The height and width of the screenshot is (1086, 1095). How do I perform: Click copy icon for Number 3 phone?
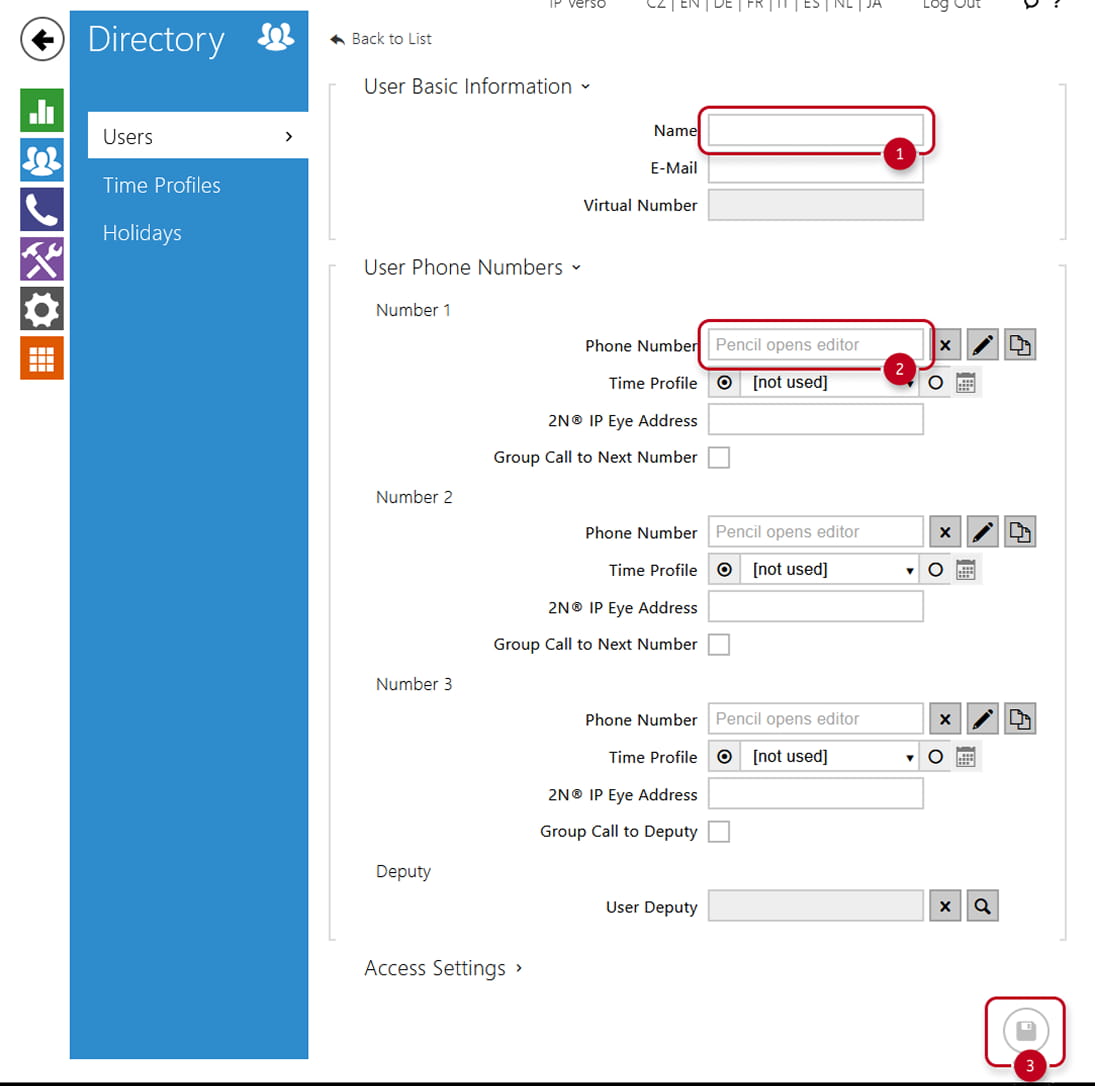tap(1020, 719)
